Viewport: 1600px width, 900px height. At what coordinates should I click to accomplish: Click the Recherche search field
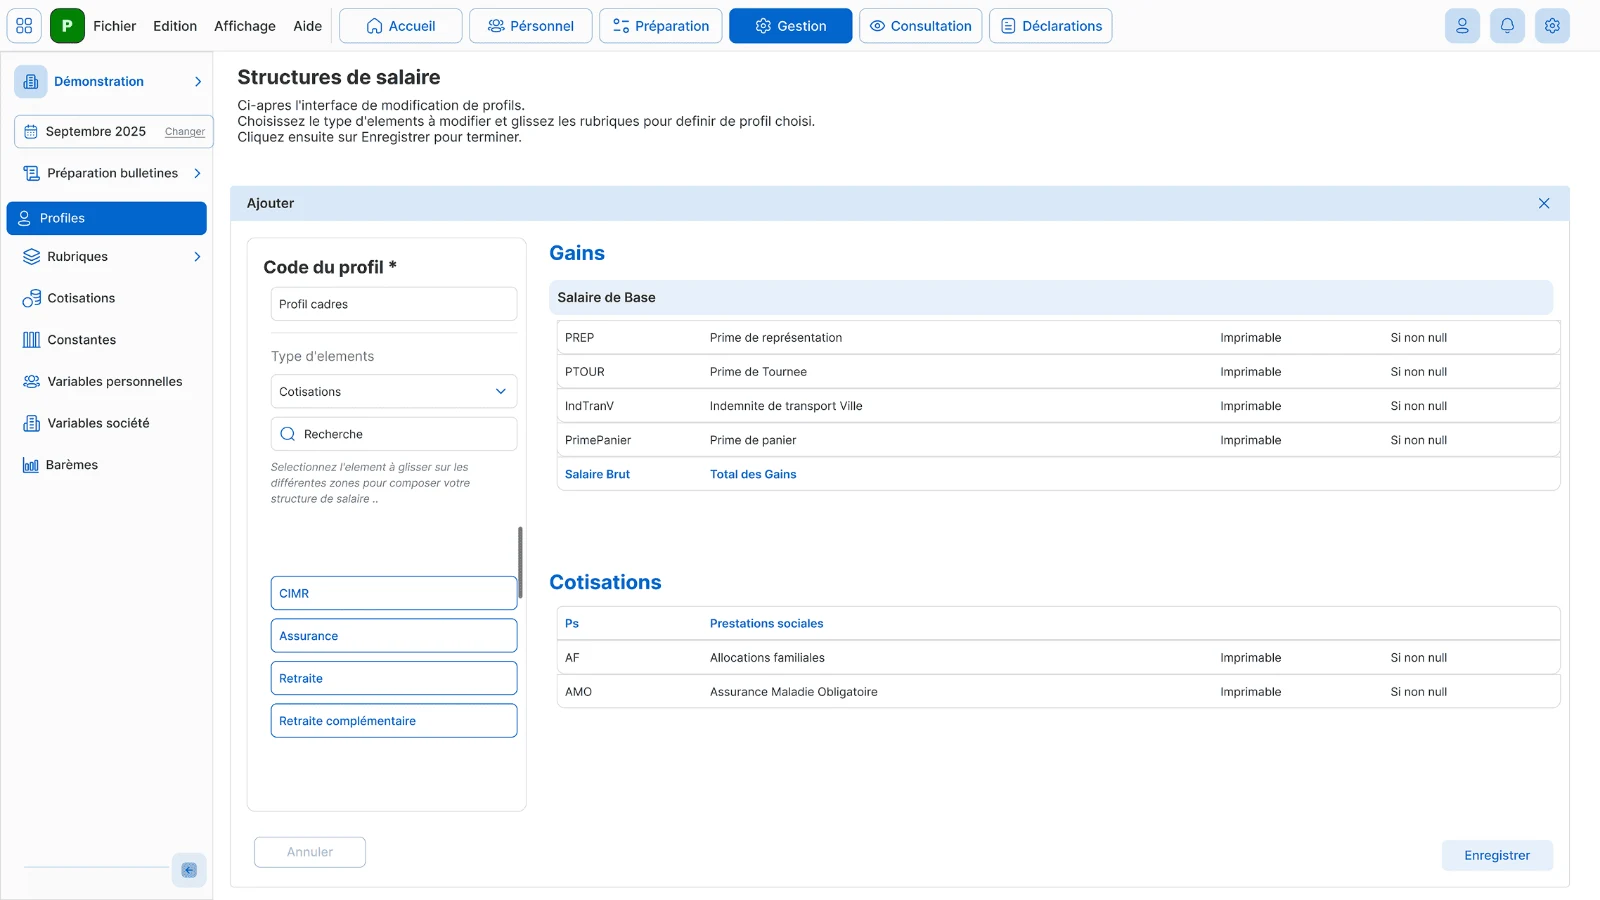[x=394, y=434]
